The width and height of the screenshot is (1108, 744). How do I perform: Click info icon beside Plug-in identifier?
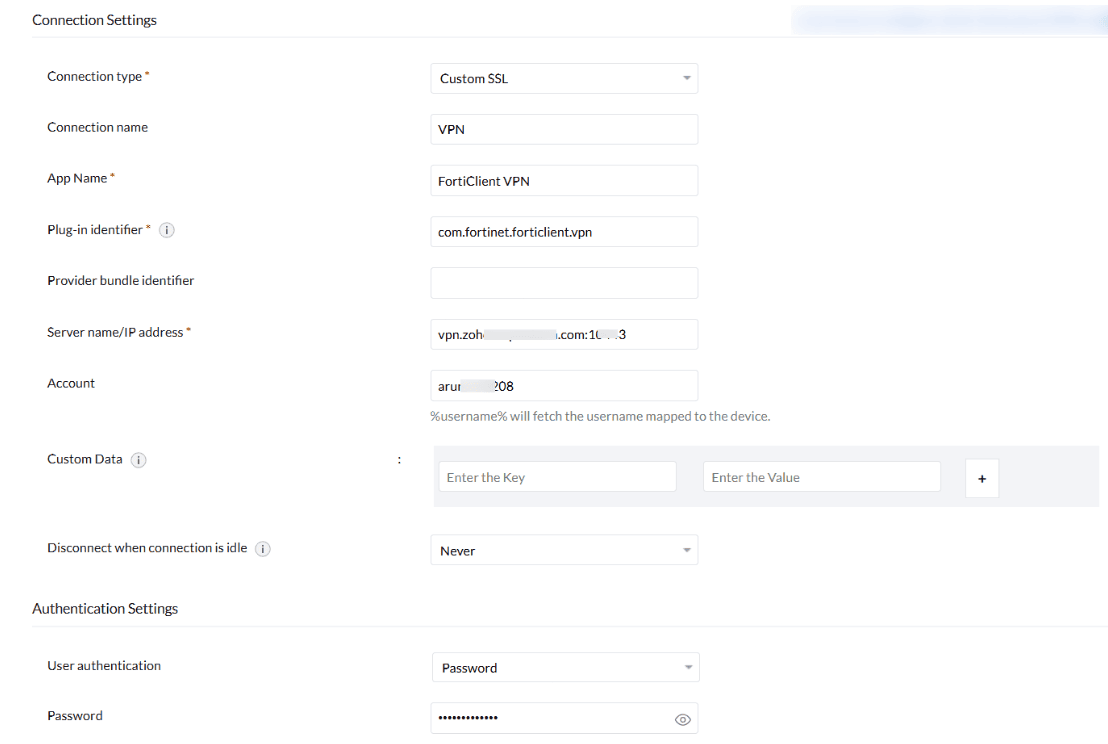pos(167,230)
